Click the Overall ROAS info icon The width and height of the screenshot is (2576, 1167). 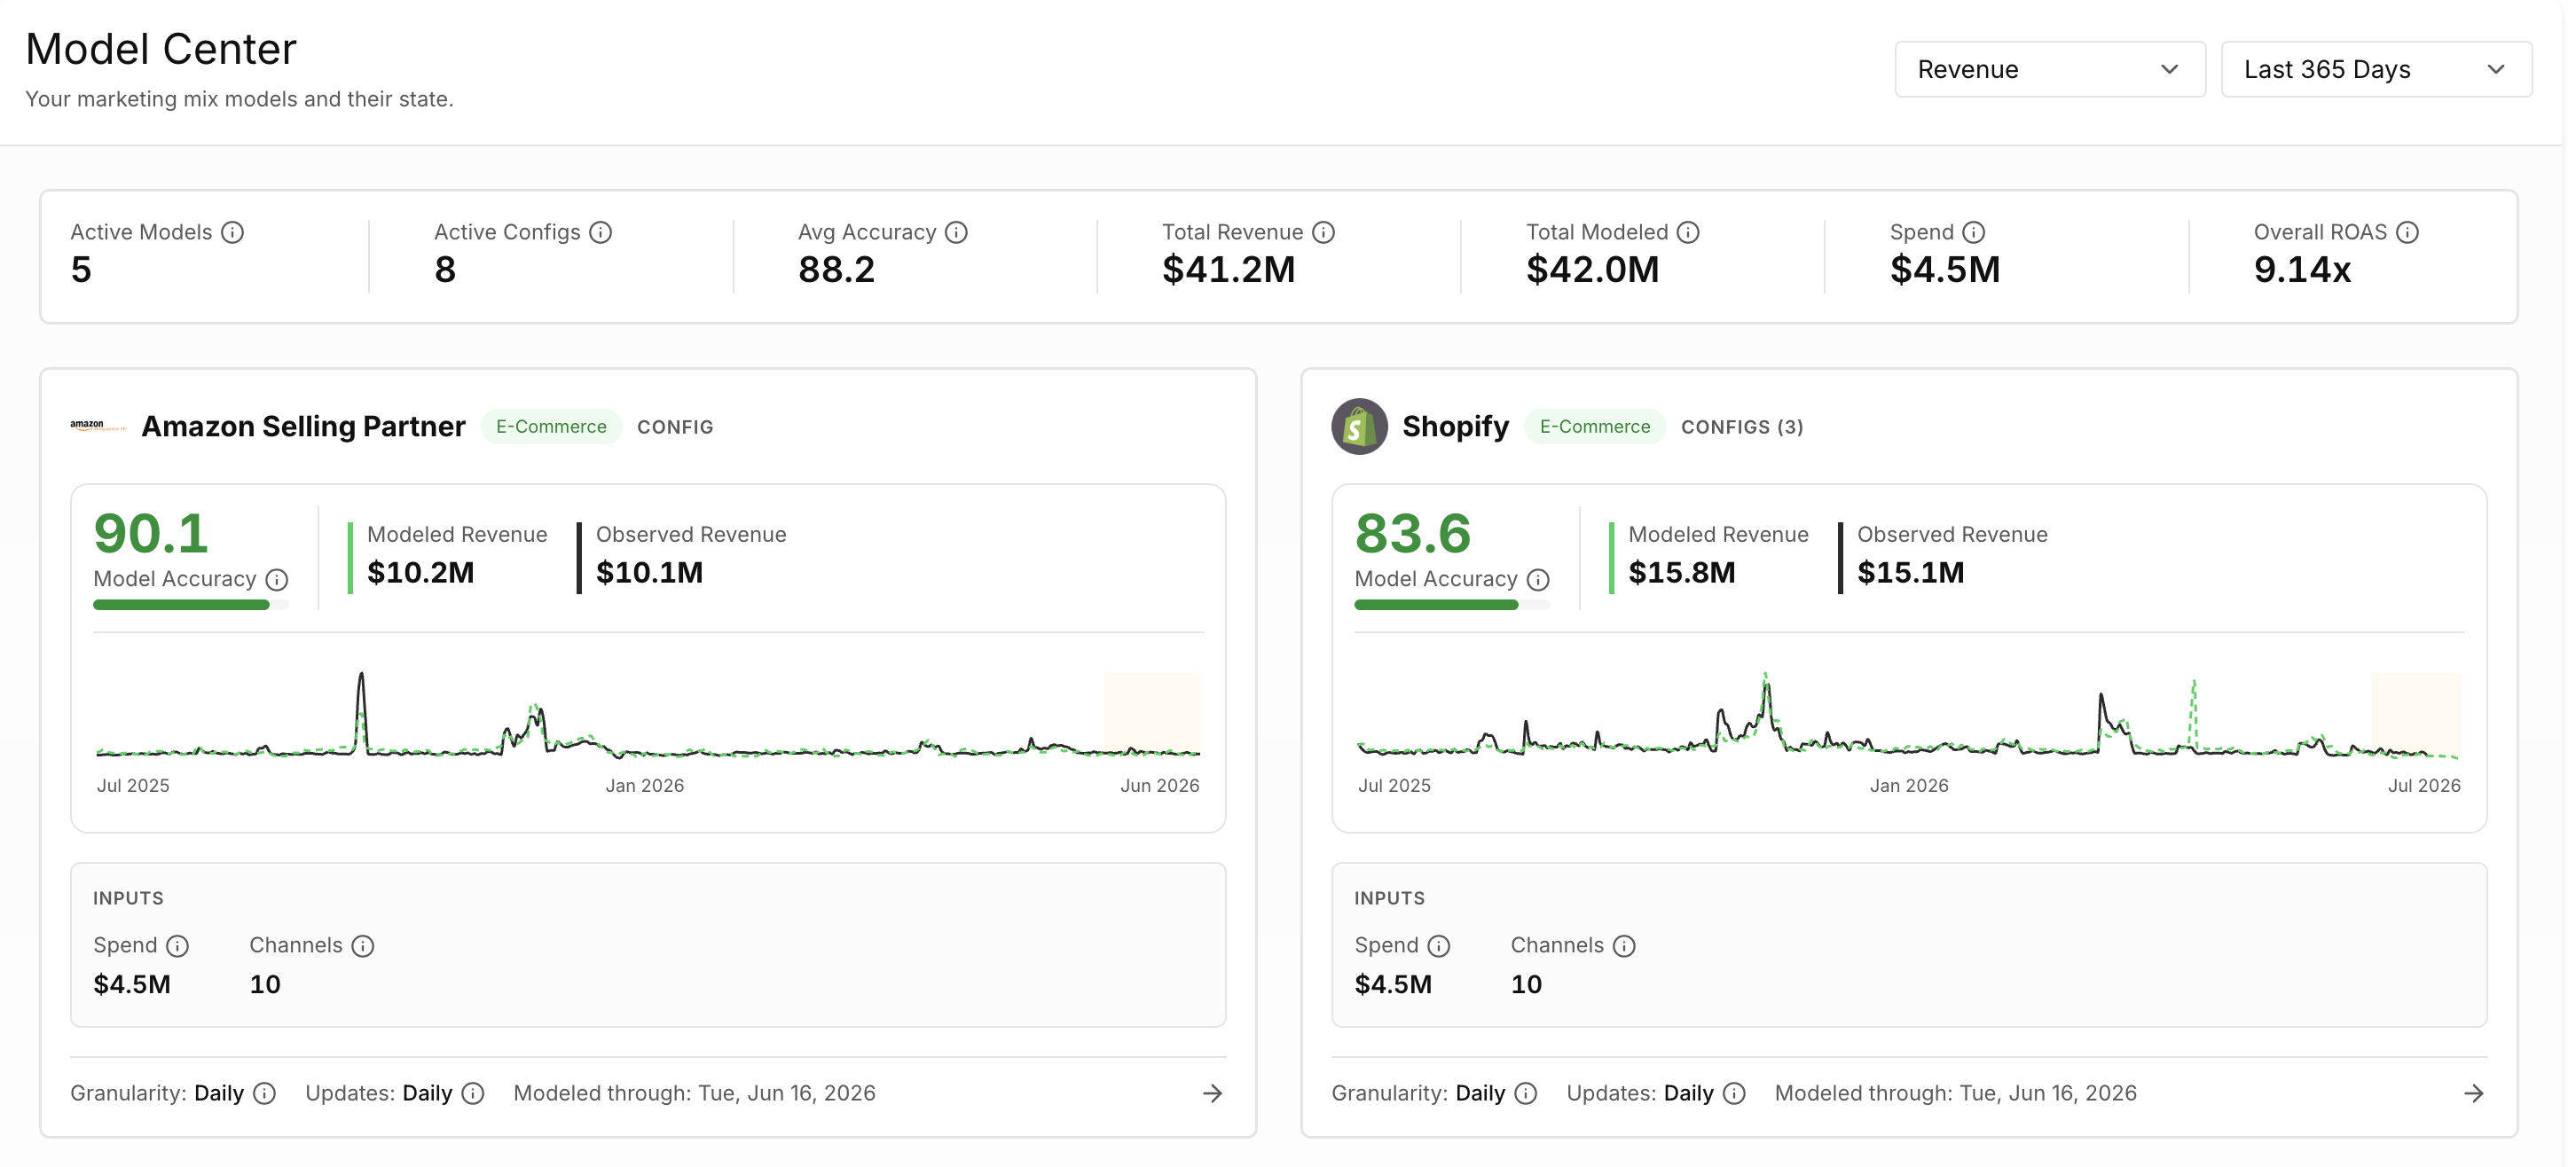pos(2407,232)
